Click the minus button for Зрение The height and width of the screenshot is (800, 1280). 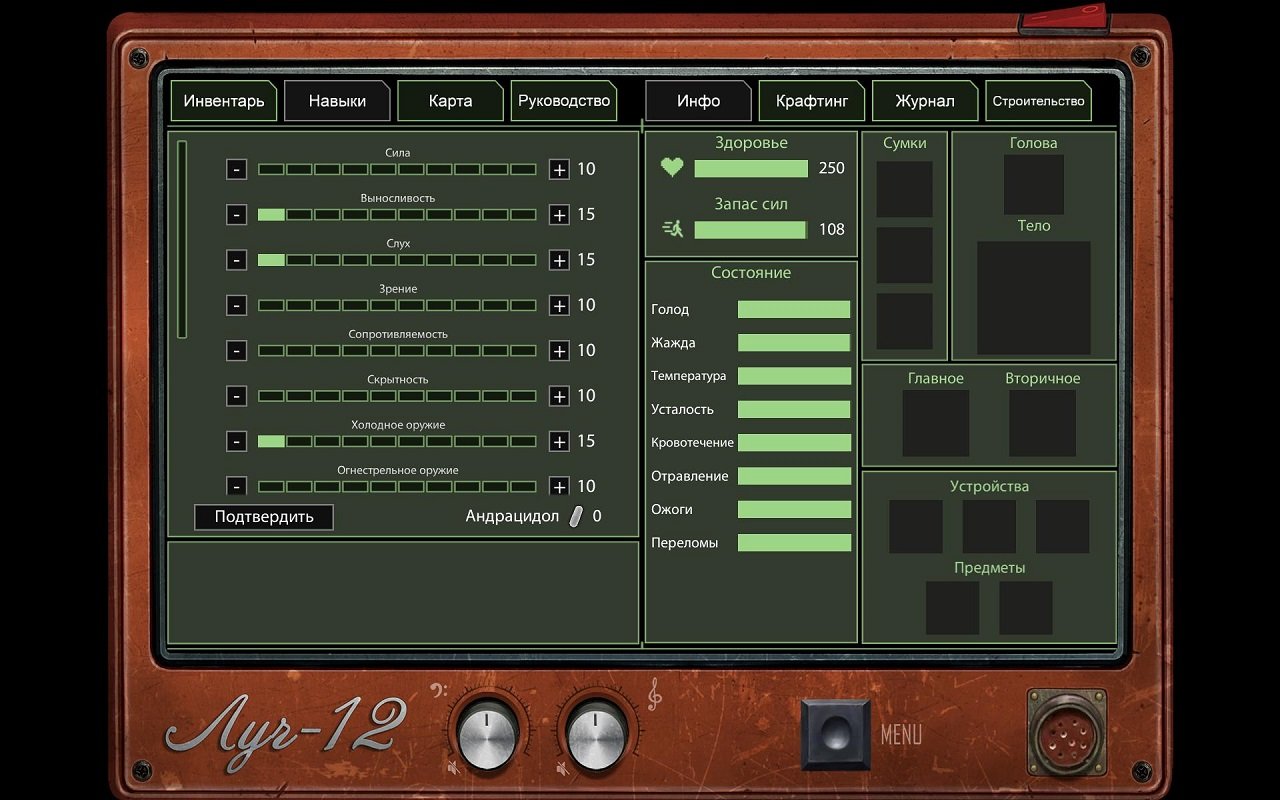pyautogui.click(x=236, y=305)
